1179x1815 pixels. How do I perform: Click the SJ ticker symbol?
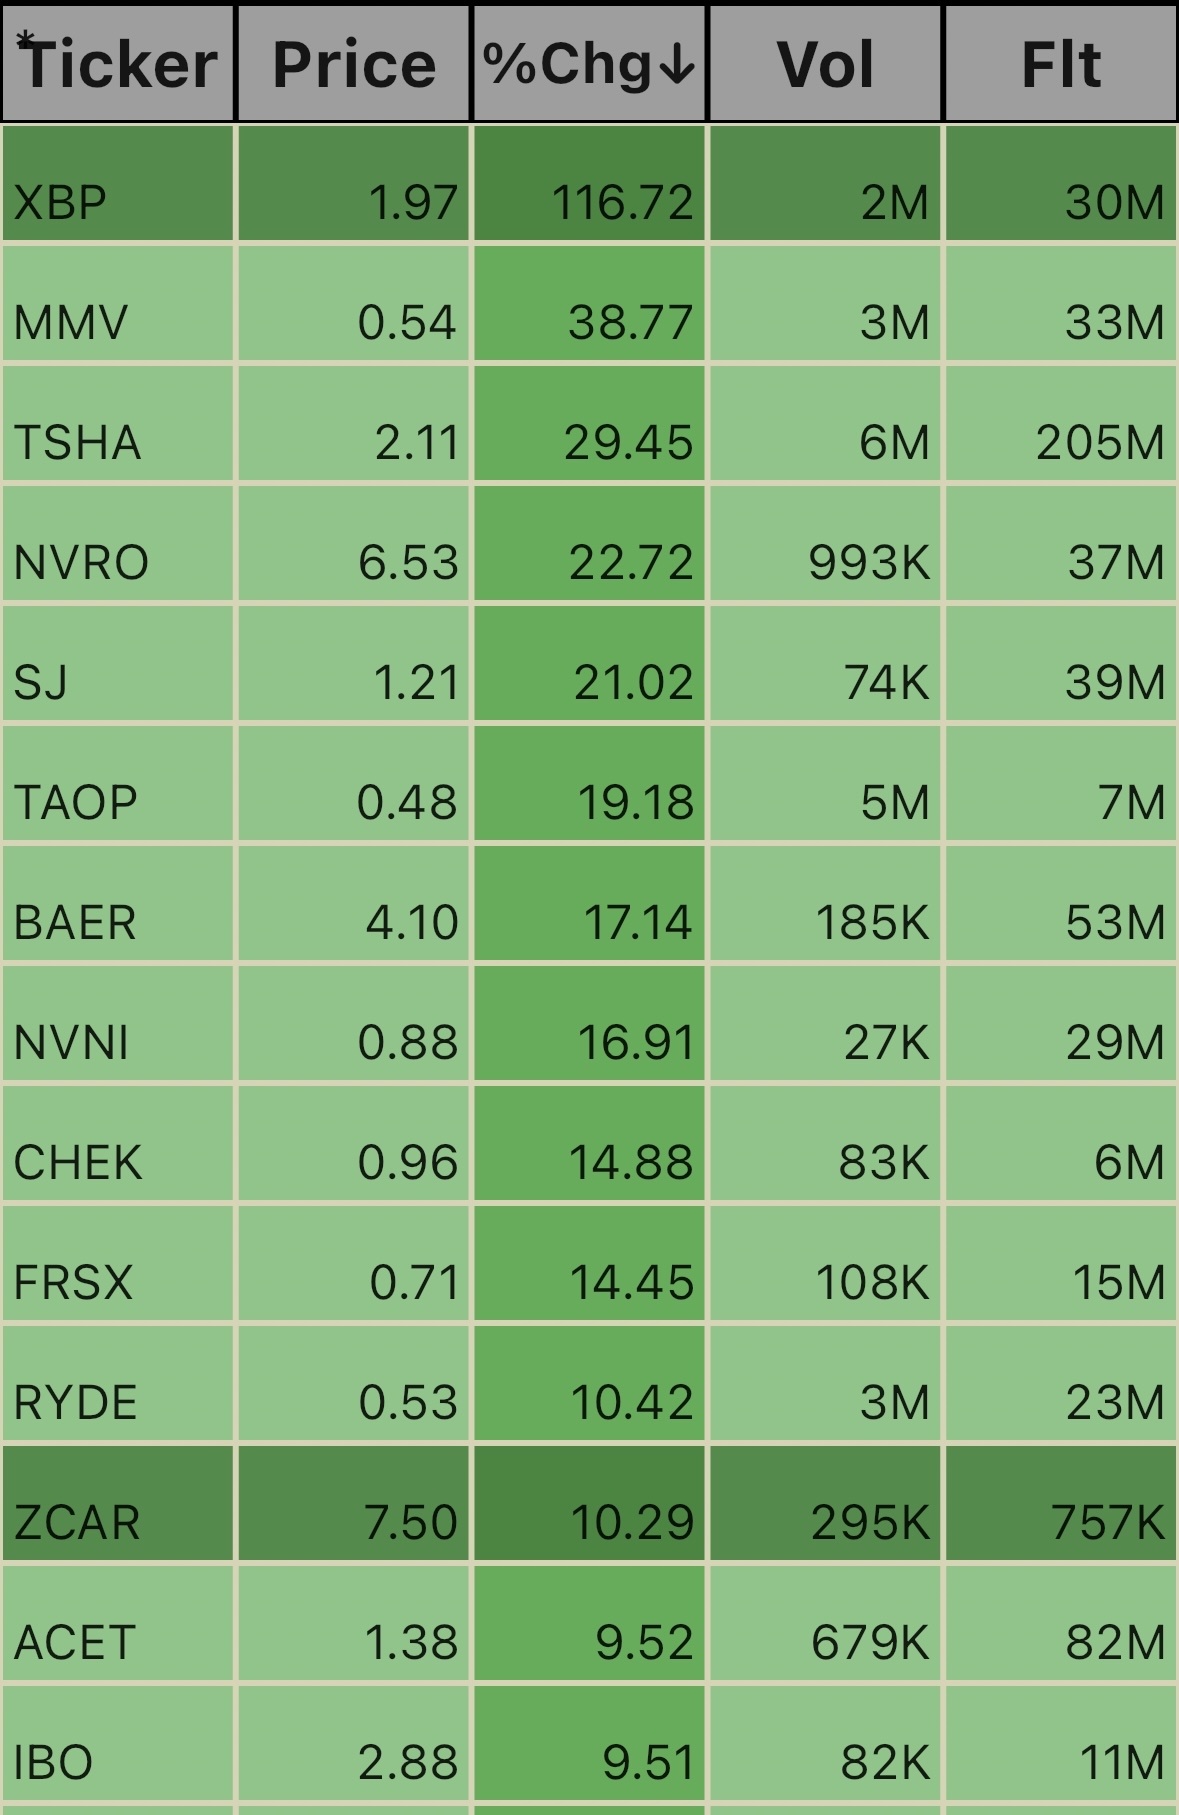click(x=41, y=683)
